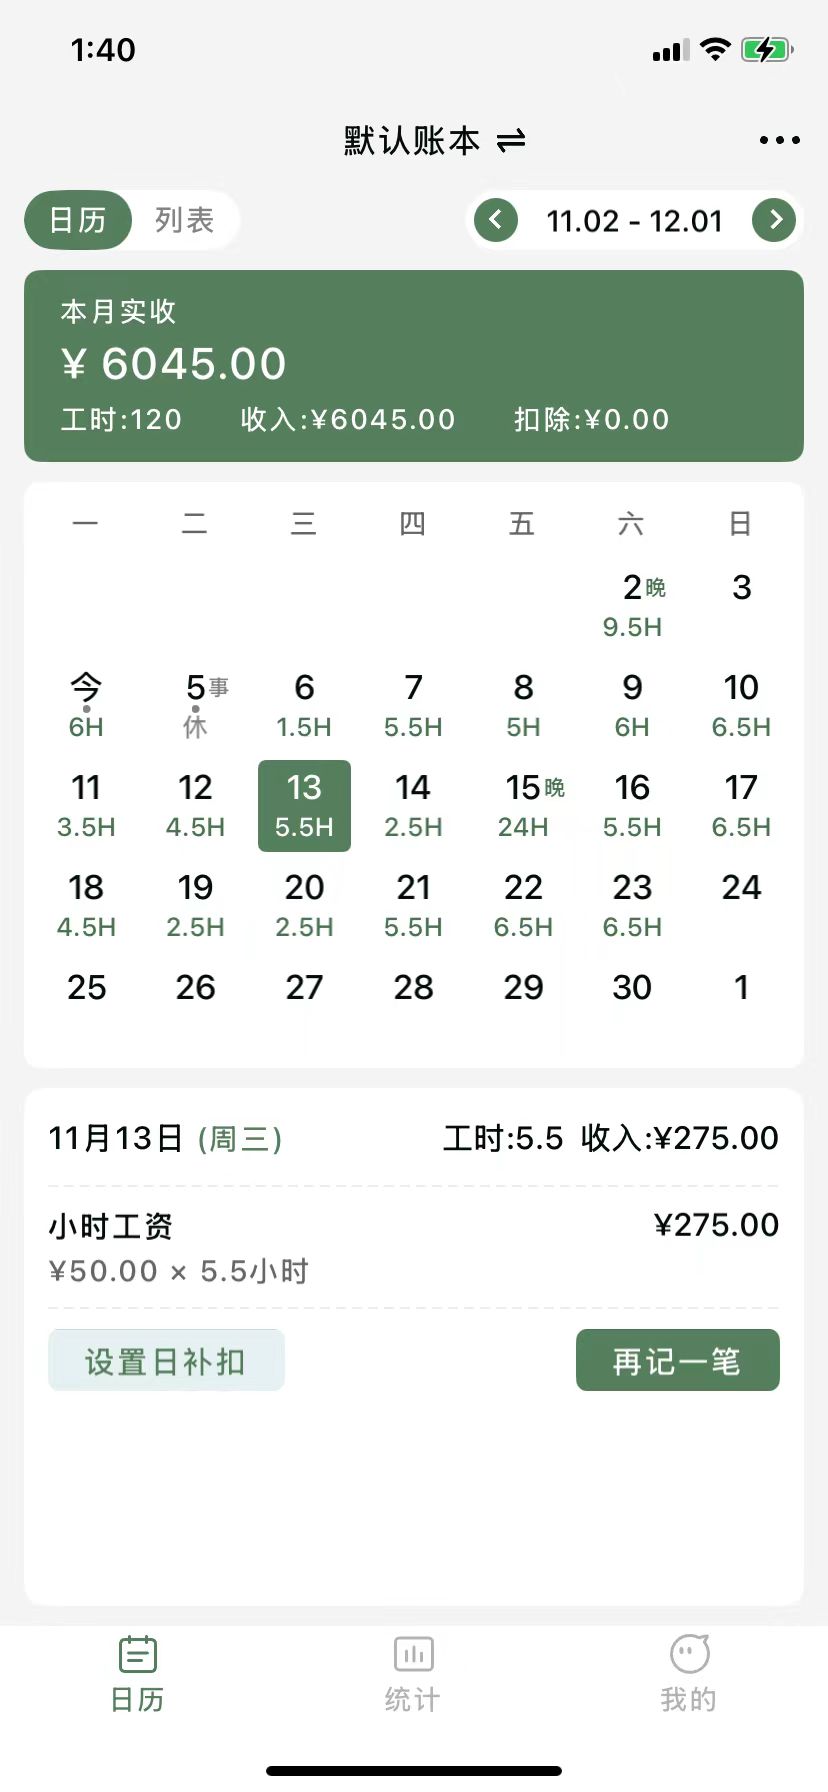Tap the account book switch arrows icon
The height and width of the screenshot is (1792, 828).
[511, 141]
